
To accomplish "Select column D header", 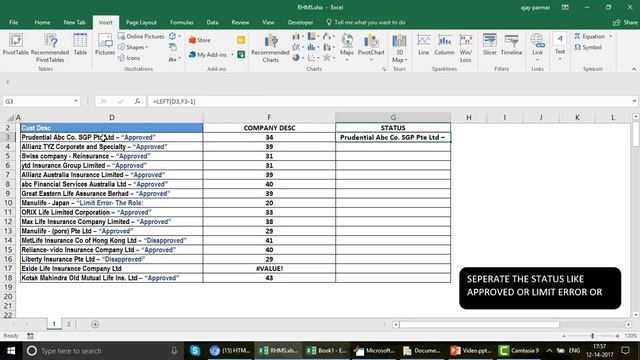I will point(111,118).
